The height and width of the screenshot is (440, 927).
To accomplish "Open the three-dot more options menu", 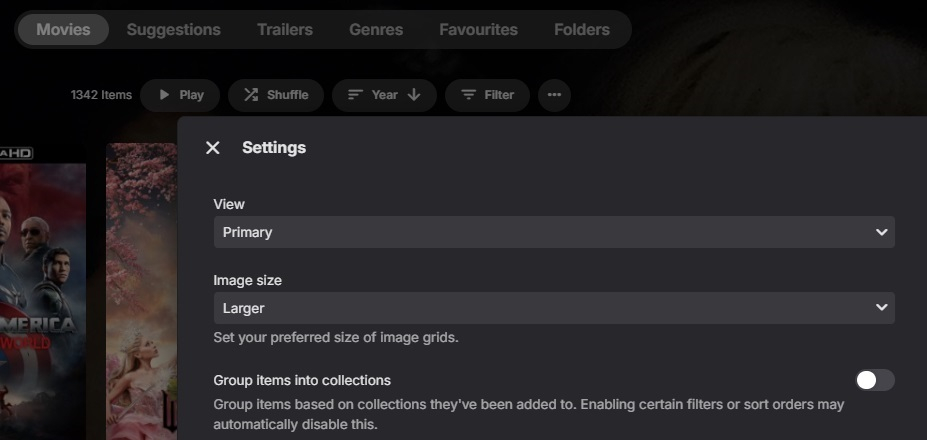I will 554,95.
